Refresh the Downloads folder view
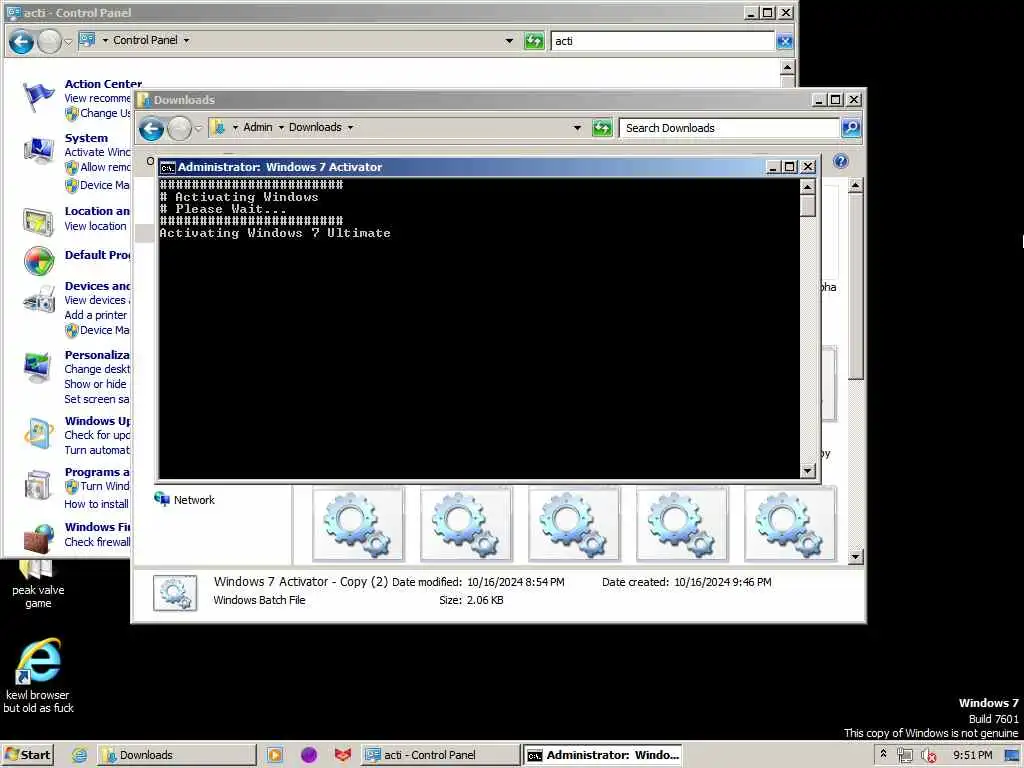The image size is (1024, 768). point(601,128)
